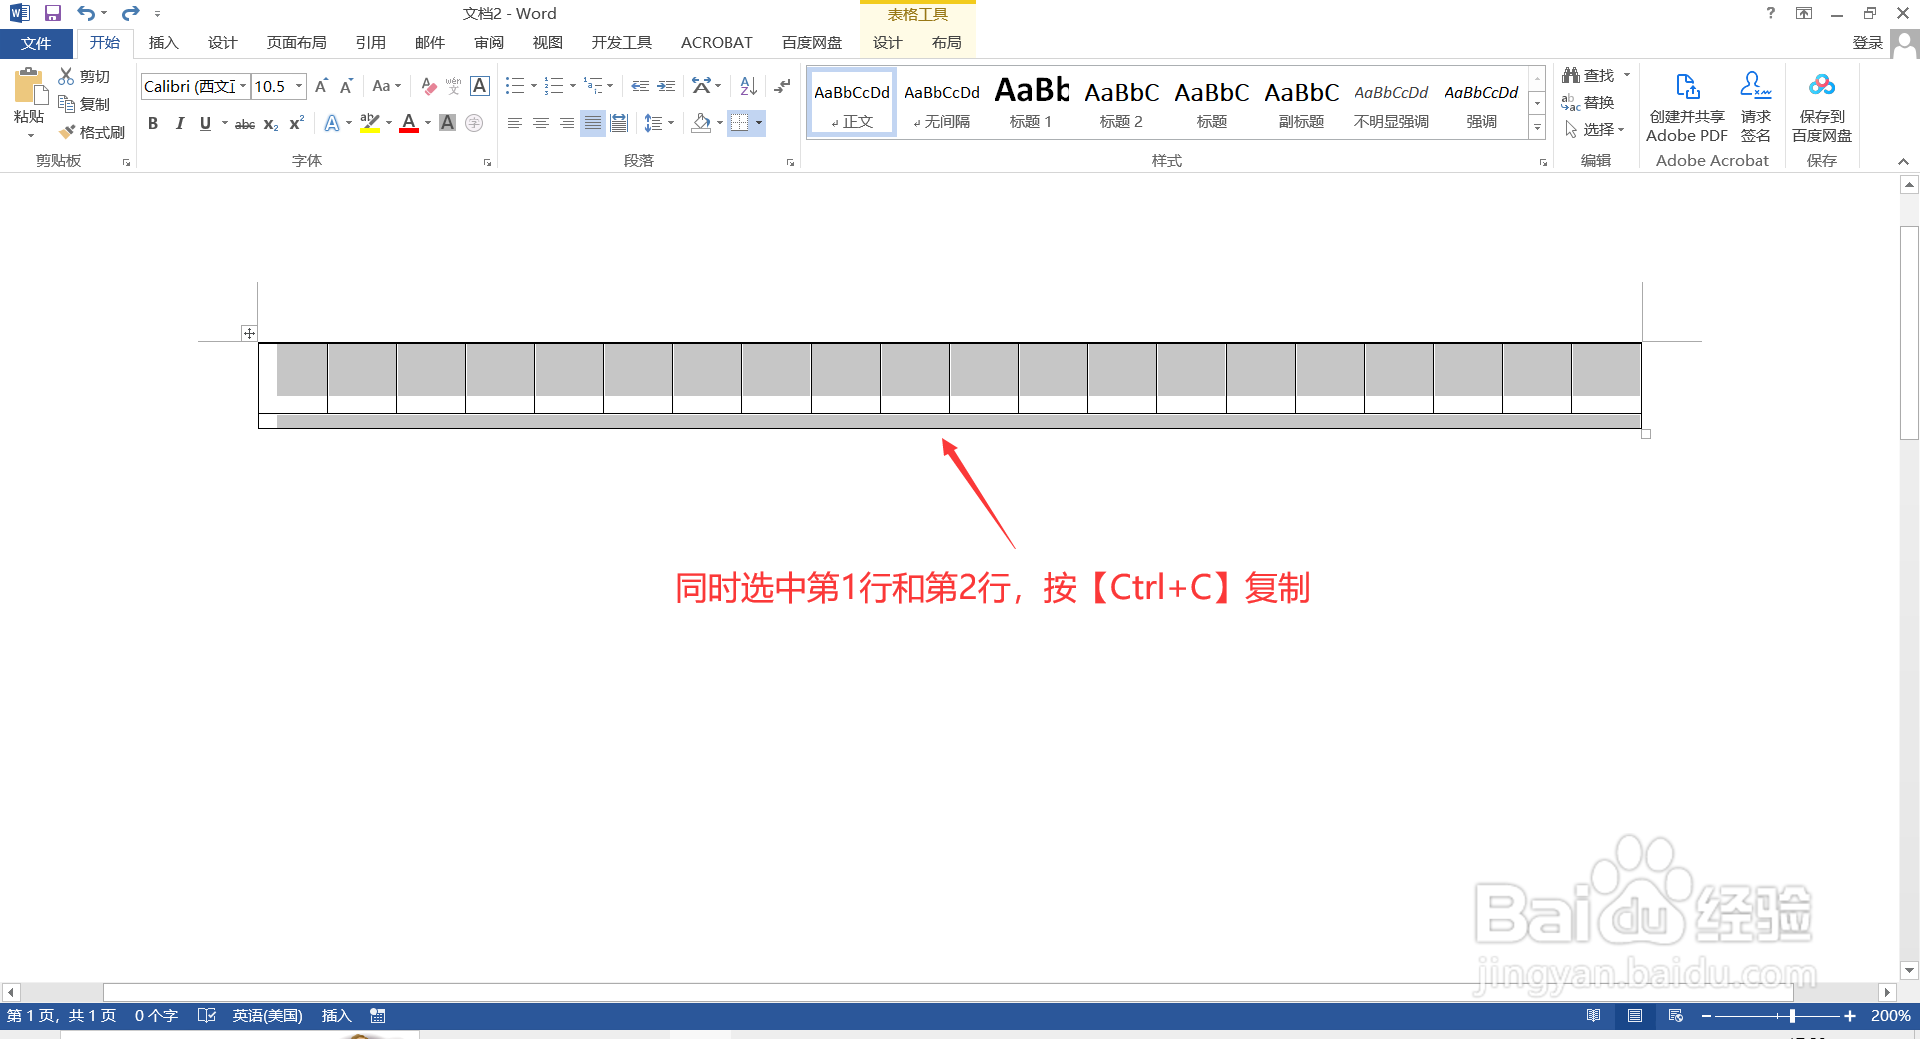Align text left
Viewport: 1920px width, 1039px height.
(514, 123)
